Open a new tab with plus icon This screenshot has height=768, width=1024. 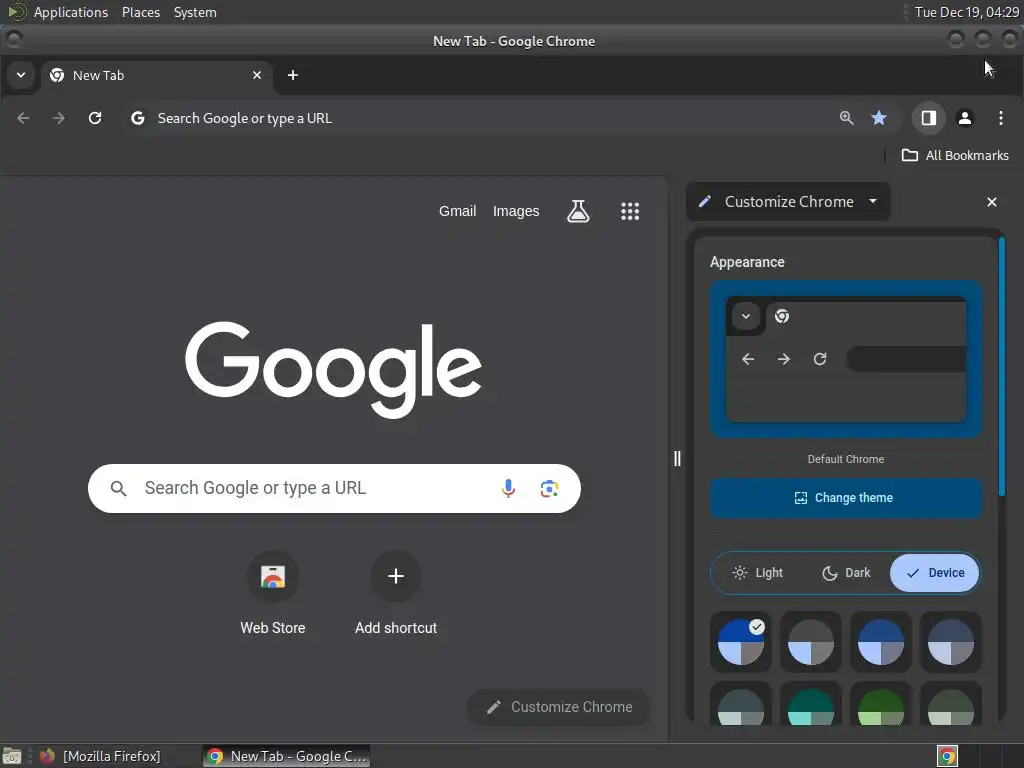coord(293,75)
